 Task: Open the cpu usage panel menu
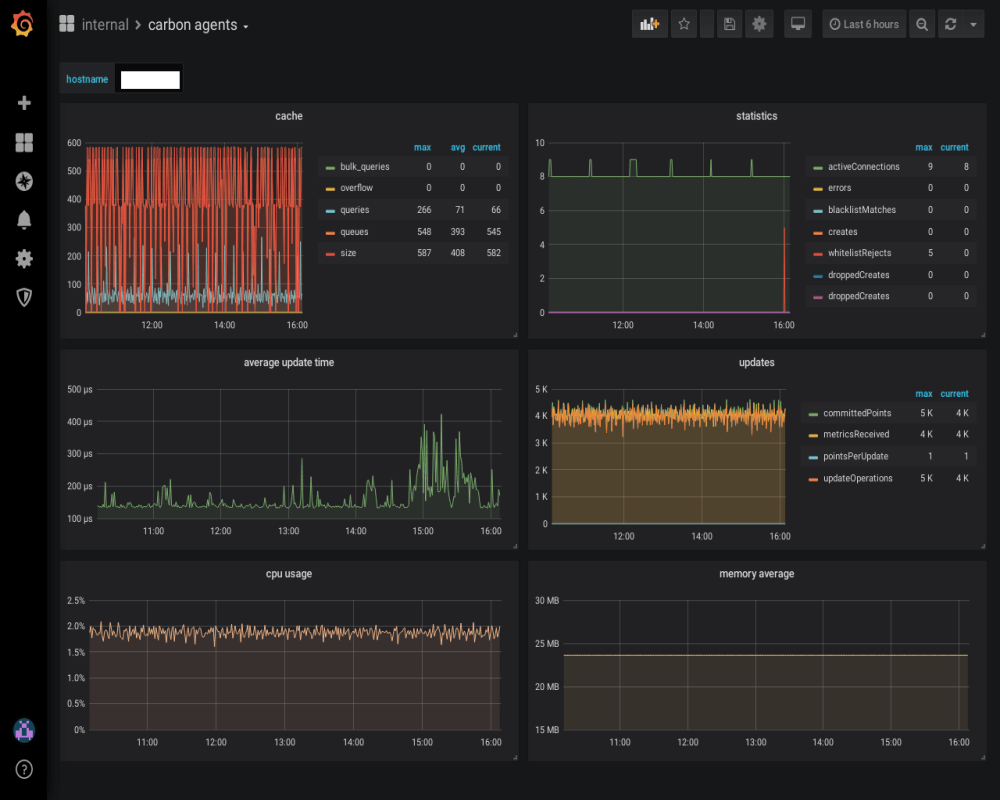click(290, 572)
